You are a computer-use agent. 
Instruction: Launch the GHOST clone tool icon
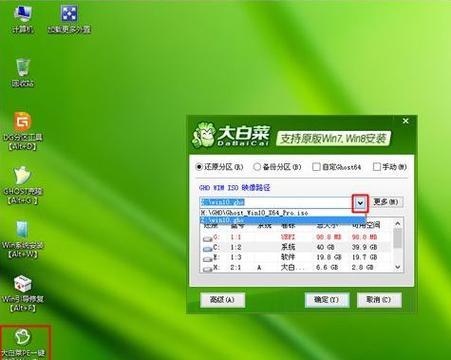click(23, 185)
